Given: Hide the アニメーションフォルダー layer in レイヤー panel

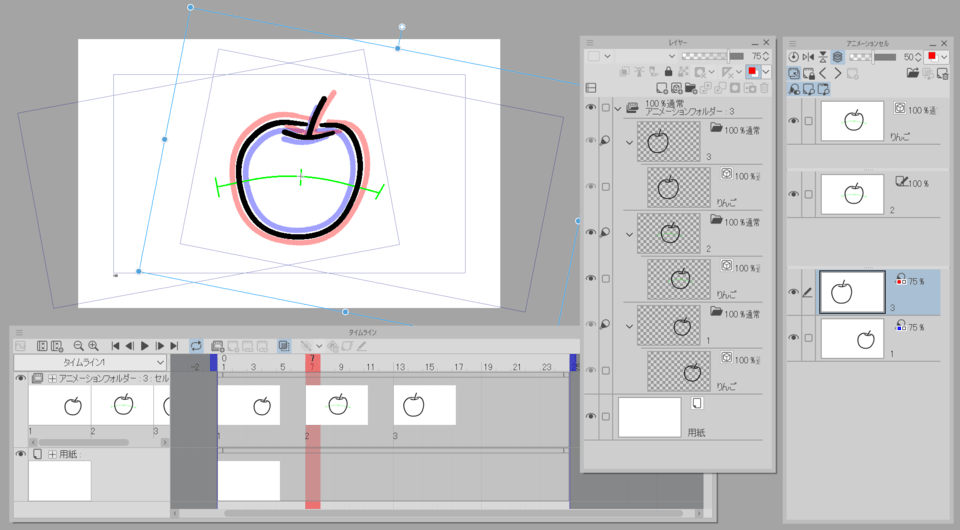Looking at the screenshot, I should (591, 107).
